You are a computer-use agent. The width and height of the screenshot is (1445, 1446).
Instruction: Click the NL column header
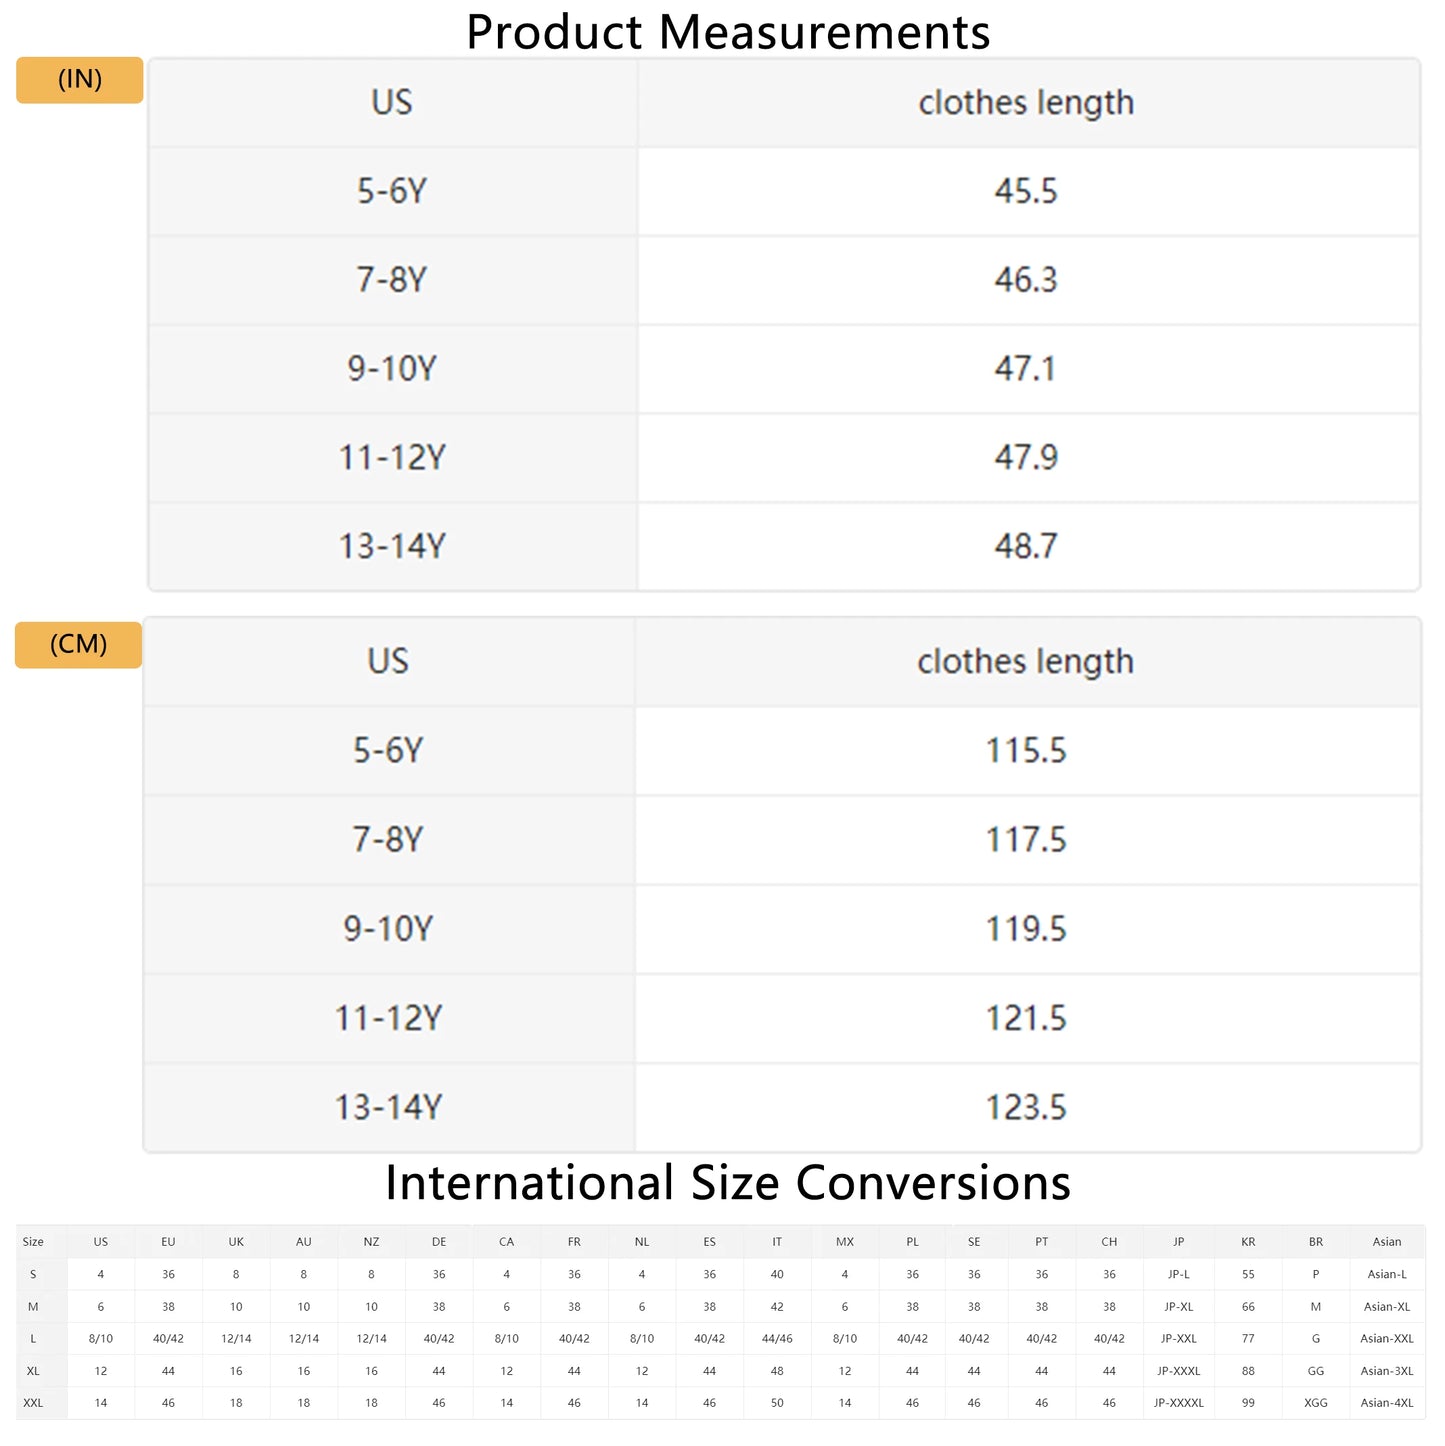click(642, 1242)
